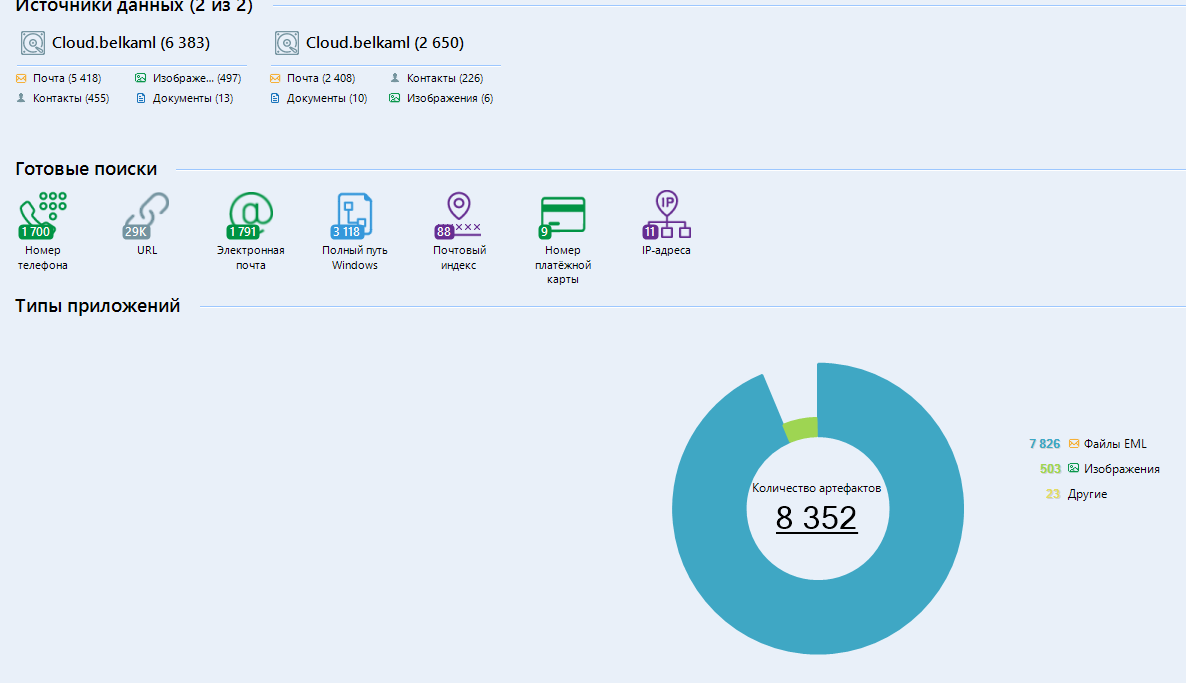The height and width of the screenshot is (683, 1186).
Task: Select Изображения legend entry in chart
Action: [x=1122, y=469]
